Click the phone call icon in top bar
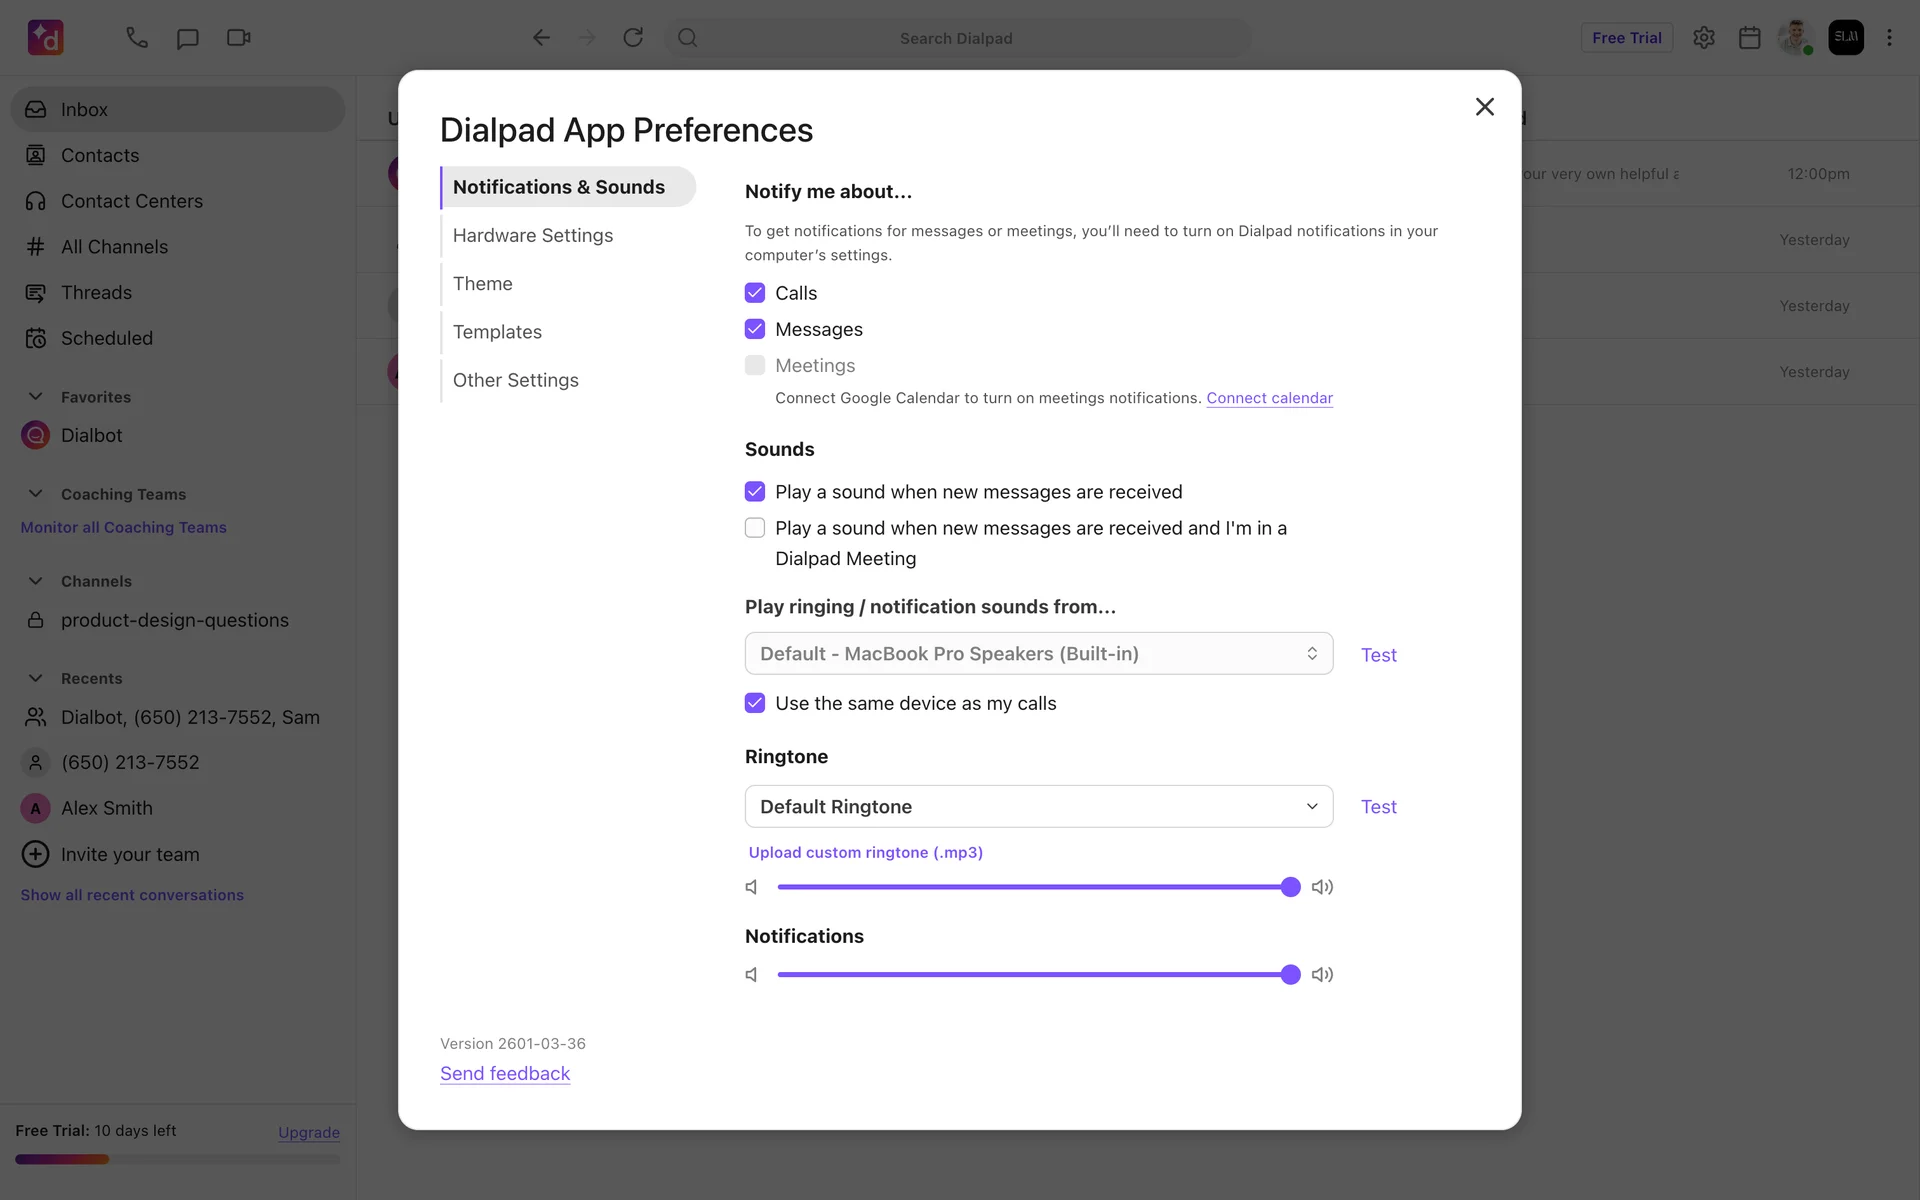1920x1200 pixels. (x=136, y=38)
